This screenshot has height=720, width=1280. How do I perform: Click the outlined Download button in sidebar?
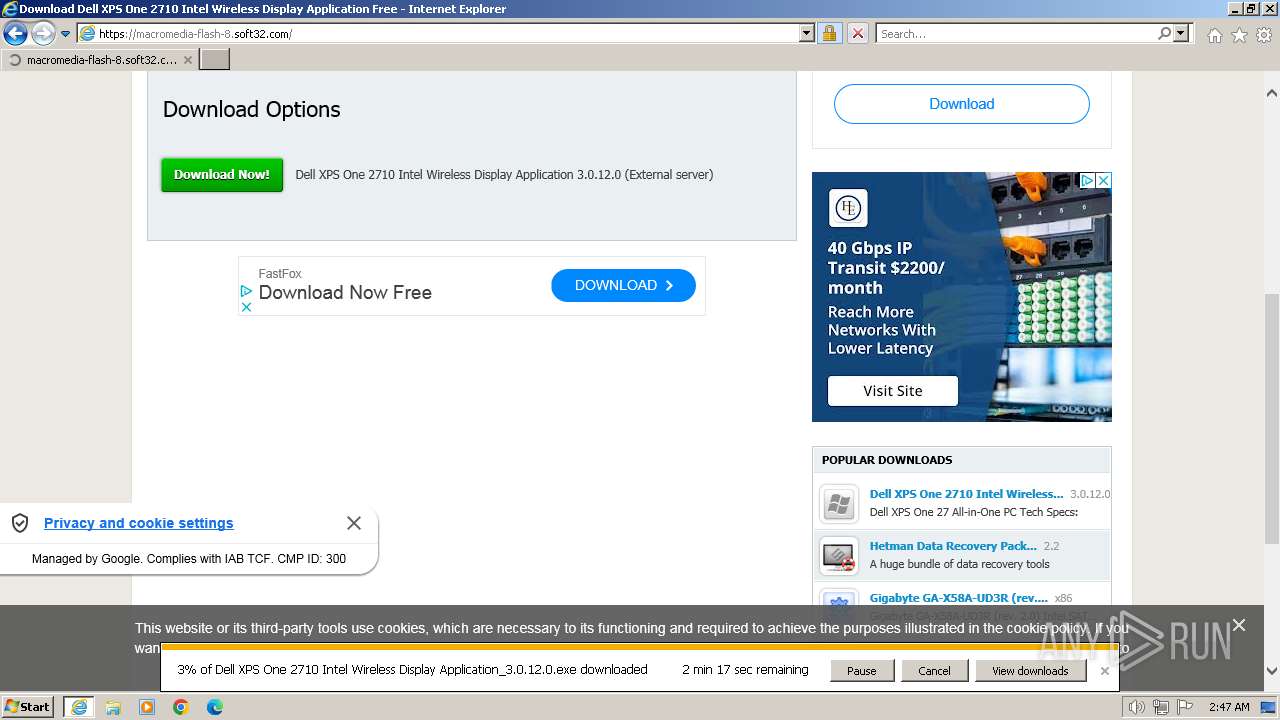click(961, 104)
